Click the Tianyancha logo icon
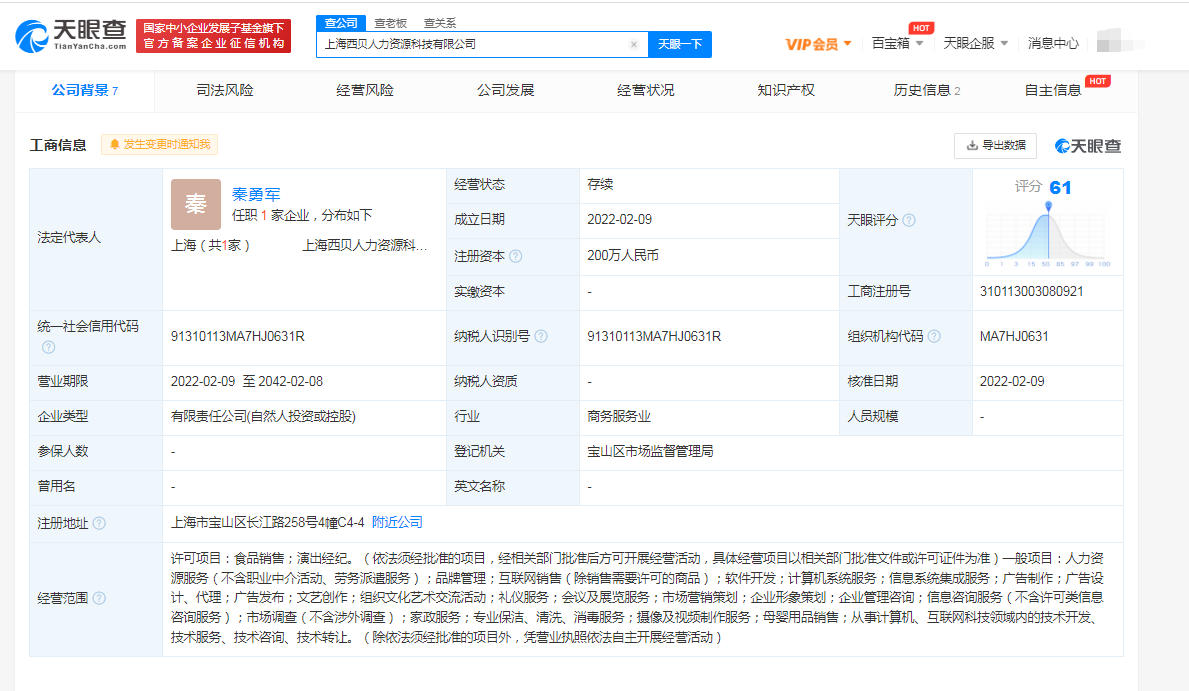The image size is (1189, 691). coord(71,36)
